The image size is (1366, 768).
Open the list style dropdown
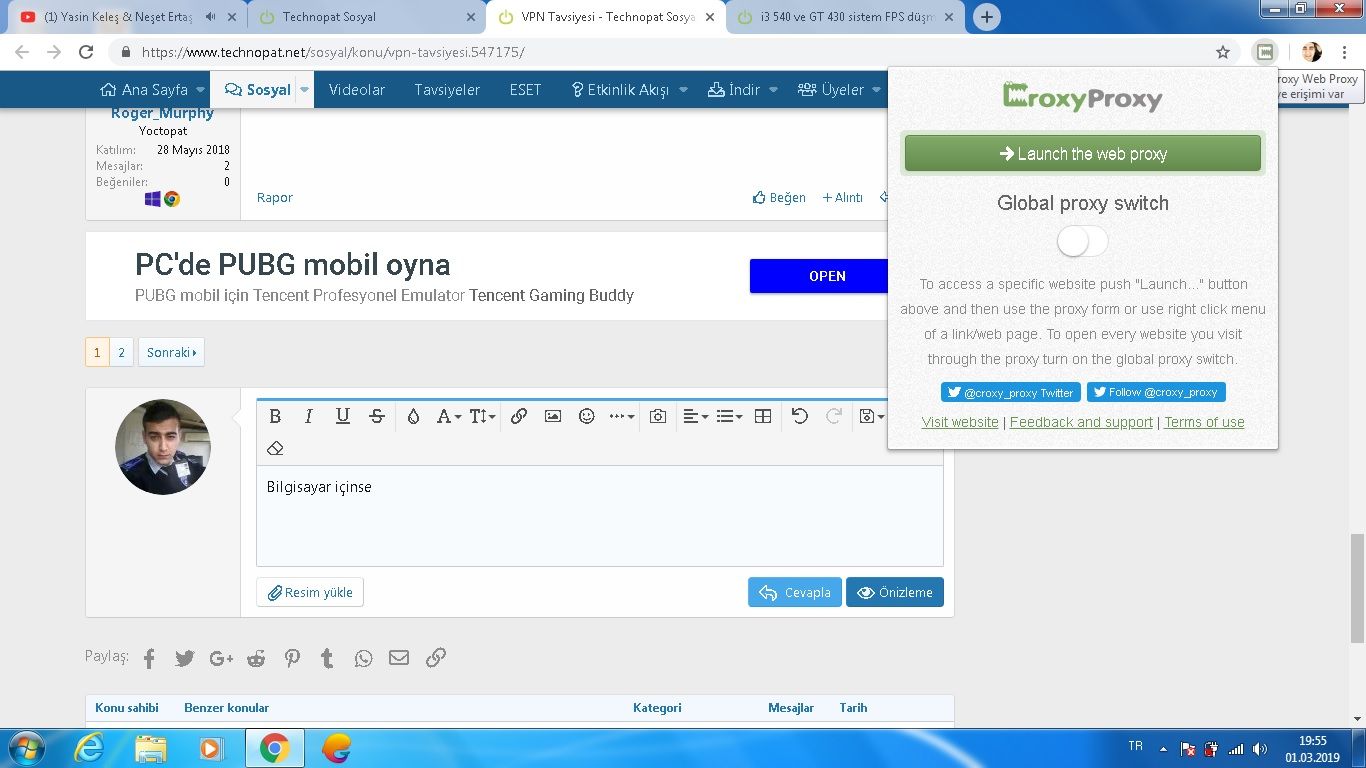pos(729,417)
